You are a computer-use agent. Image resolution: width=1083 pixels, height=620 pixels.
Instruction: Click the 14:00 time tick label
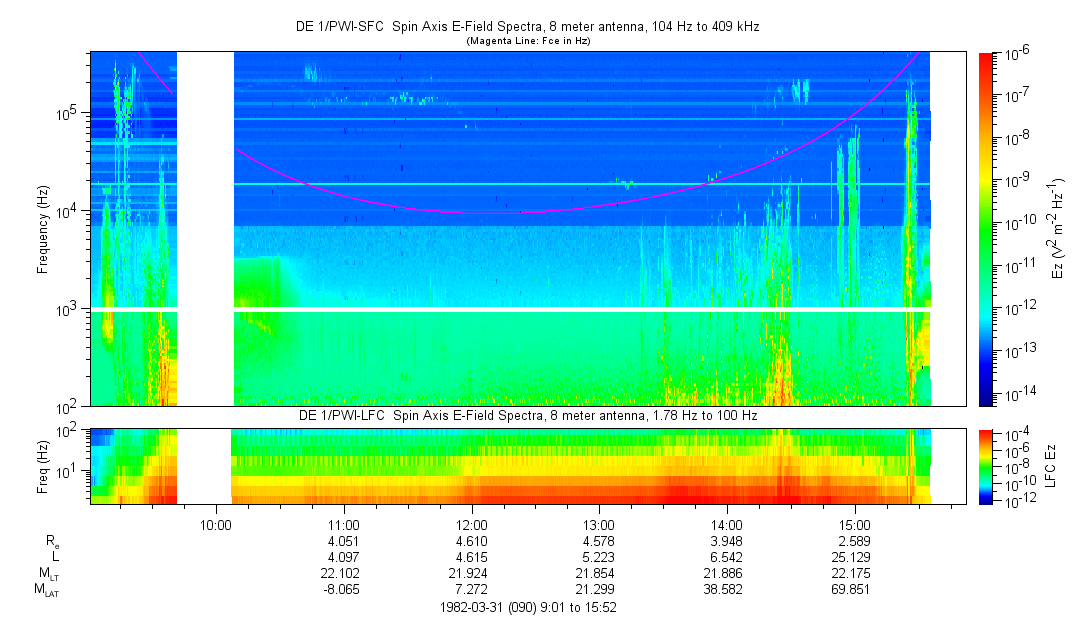tap(726, 524)
